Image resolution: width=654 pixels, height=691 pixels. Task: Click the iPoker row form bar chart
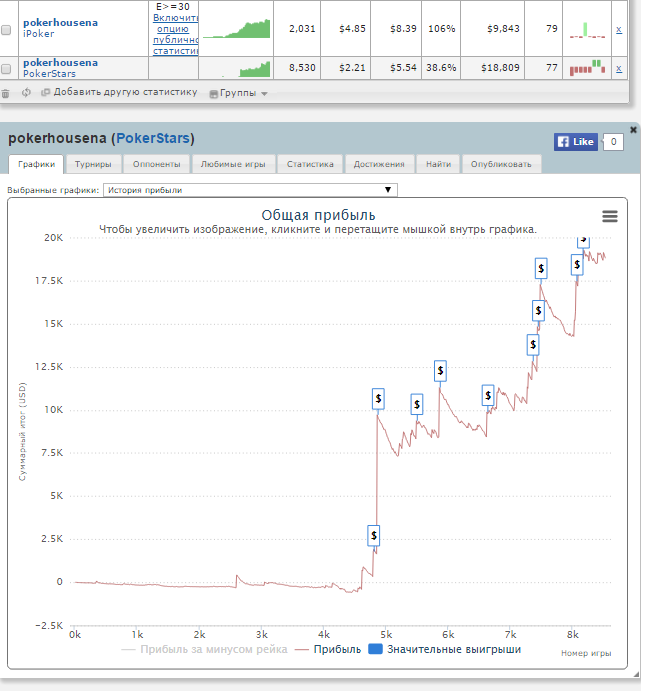pyautogui.click(x=587, y=30)
